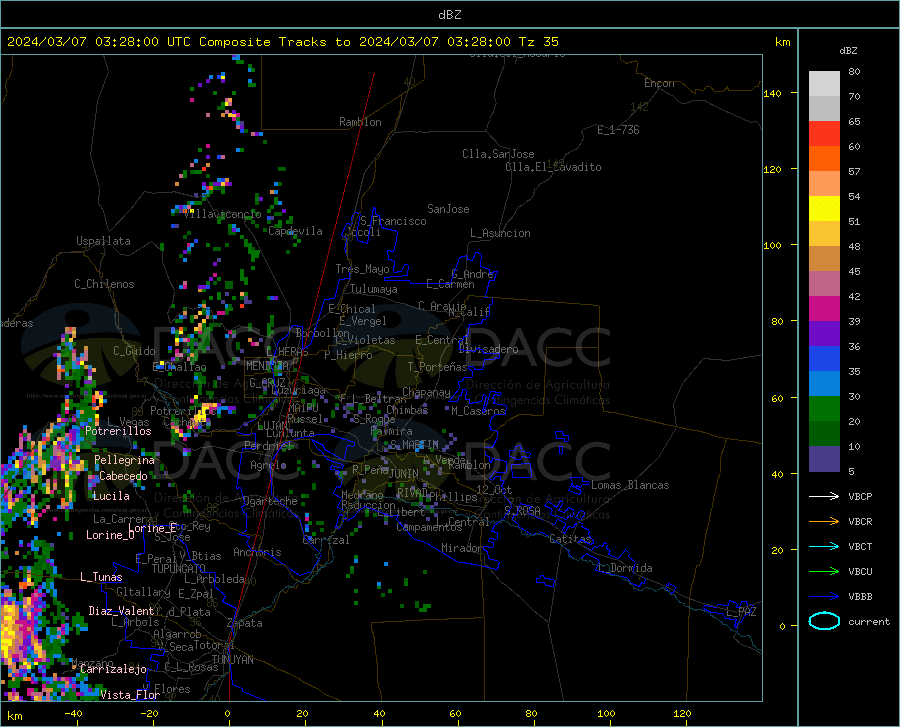This screenshot has height=727, width=900.
Task: Click the 'Ramblon' label near top
Action: [x=360, y=122]
